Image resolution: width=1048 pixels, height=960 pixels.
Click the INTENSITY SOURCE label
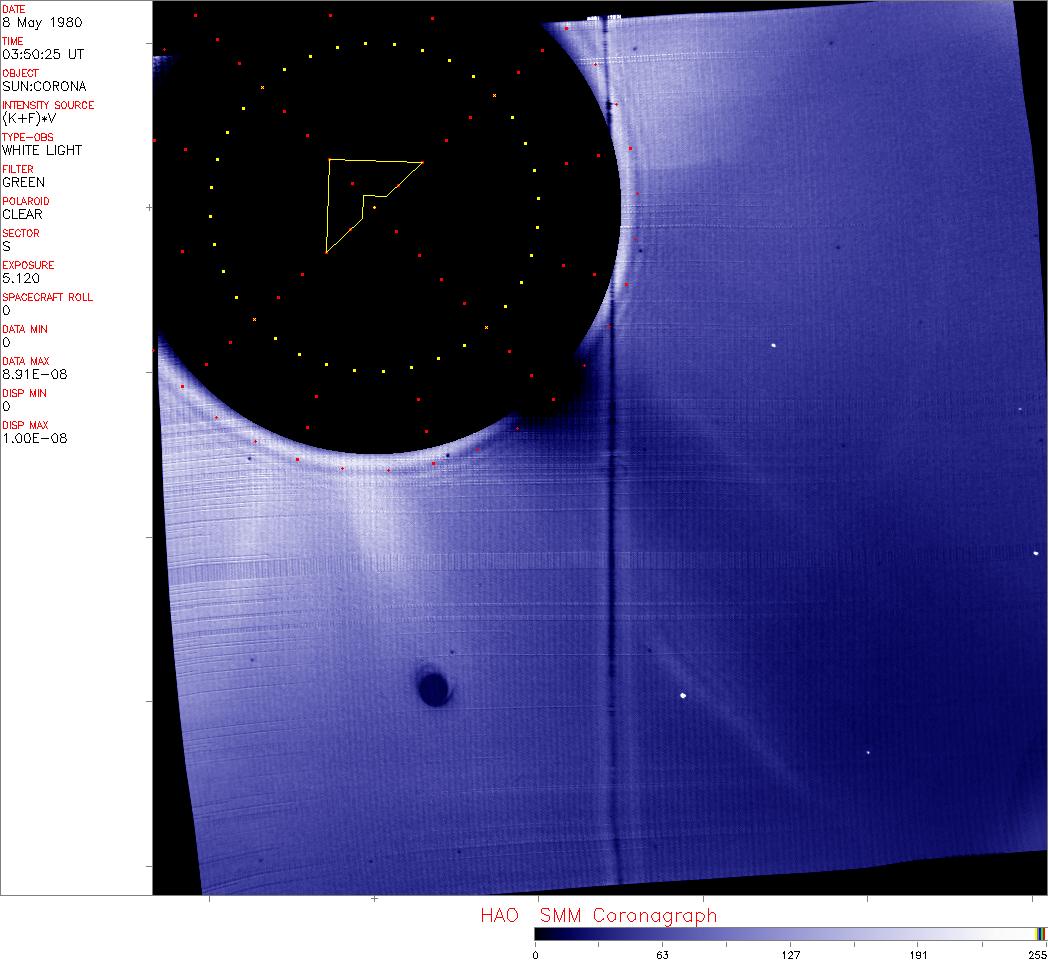tap(48, 105)
